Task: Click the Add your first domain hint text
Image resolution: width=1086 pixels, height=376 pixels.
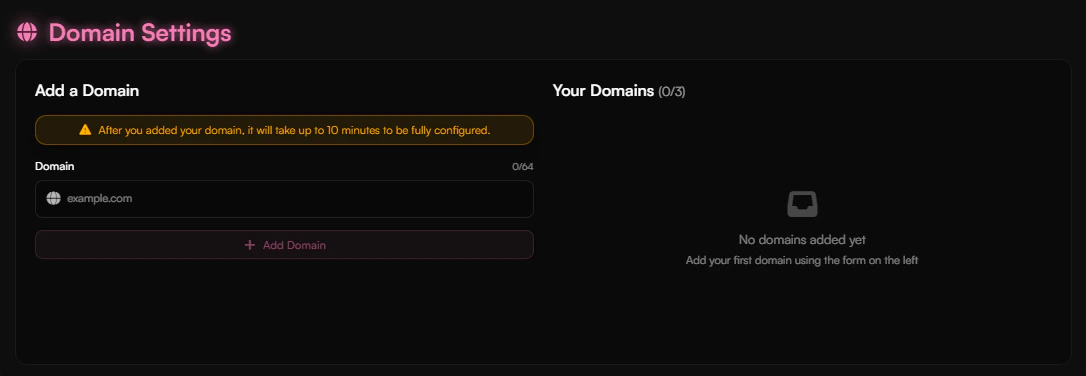Action: [x=802, y=261]
